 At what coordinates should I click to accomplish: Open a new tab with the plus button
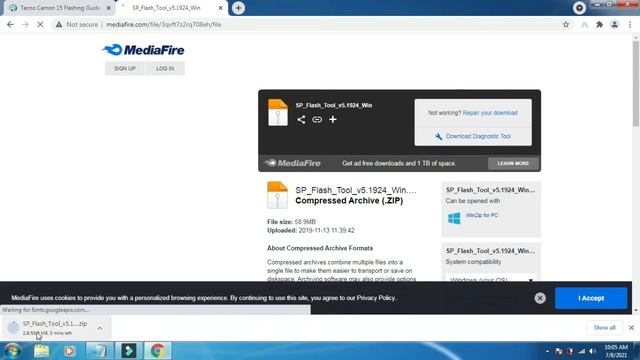[x=238, y=8]
